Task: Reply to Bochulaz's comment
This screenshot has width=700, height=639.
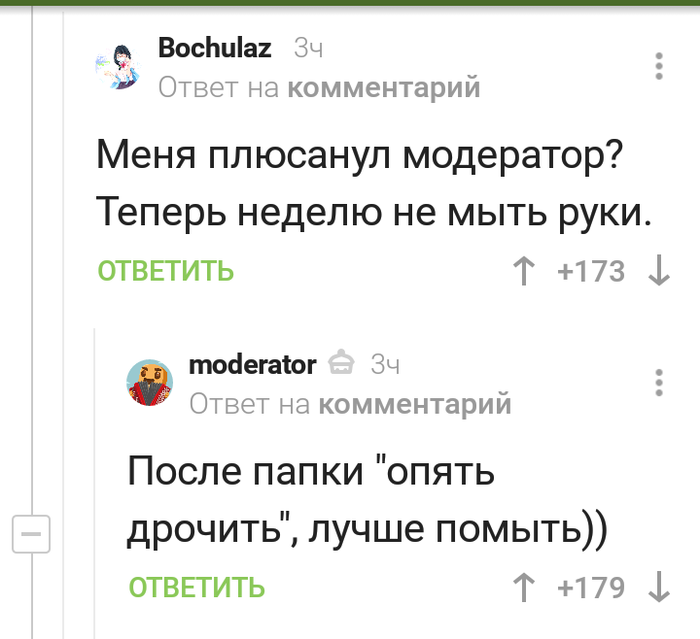Action: [x=166, y=270]
